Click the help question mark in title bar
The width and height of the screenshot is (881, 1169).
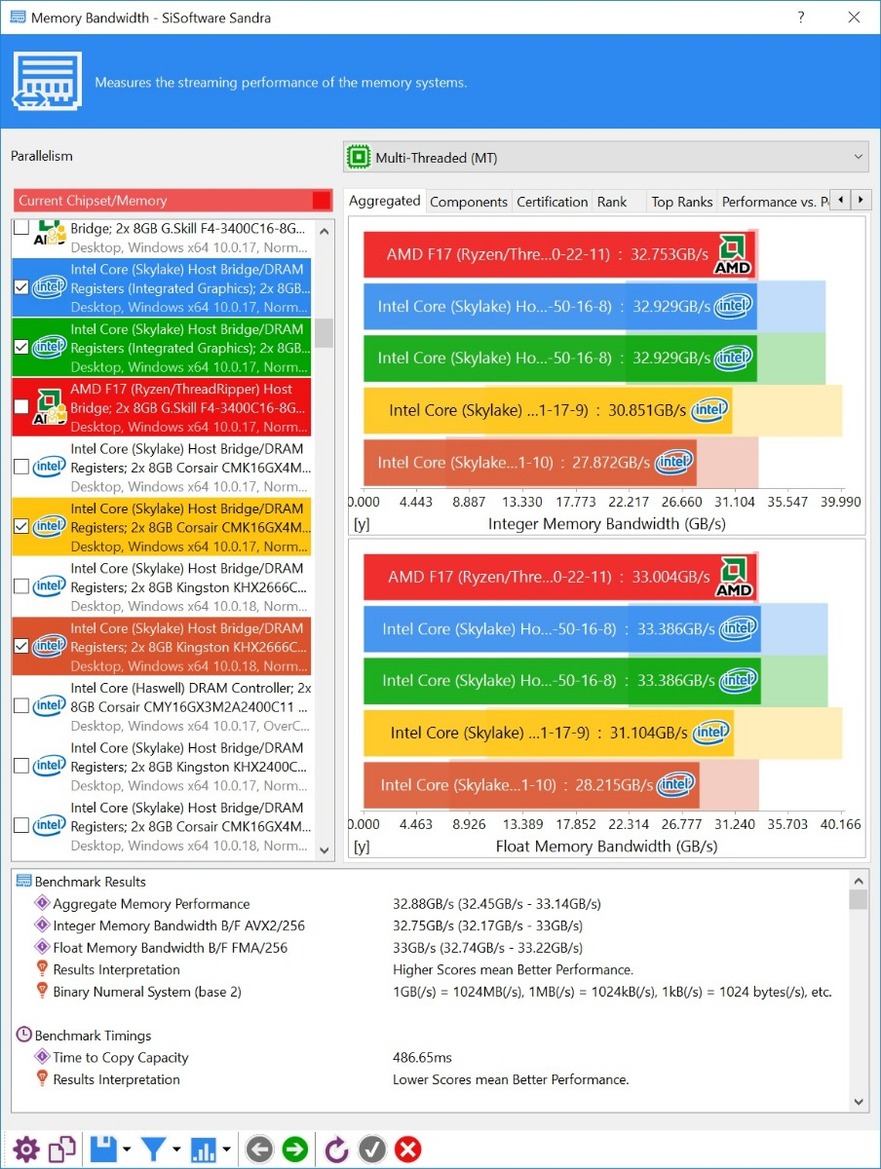(801, 17)
